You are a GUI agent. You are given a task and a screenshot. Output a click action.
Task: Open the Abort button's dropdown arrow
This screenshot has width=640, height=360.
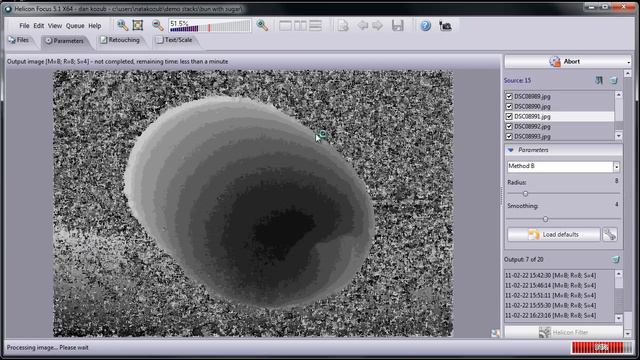tap(628, 62)
